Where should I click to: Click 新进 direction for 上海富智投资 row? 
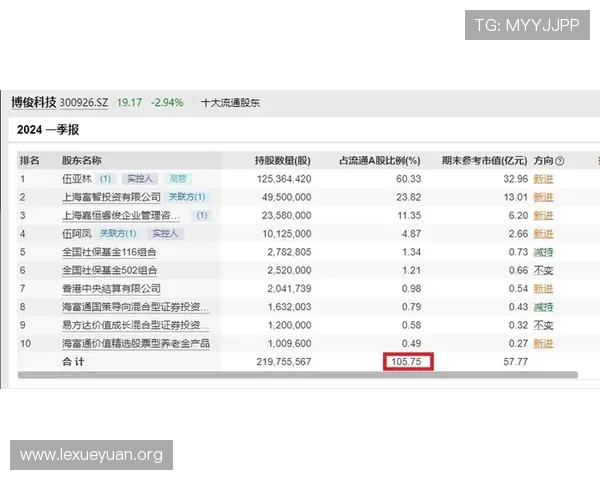tap(543, 197)
